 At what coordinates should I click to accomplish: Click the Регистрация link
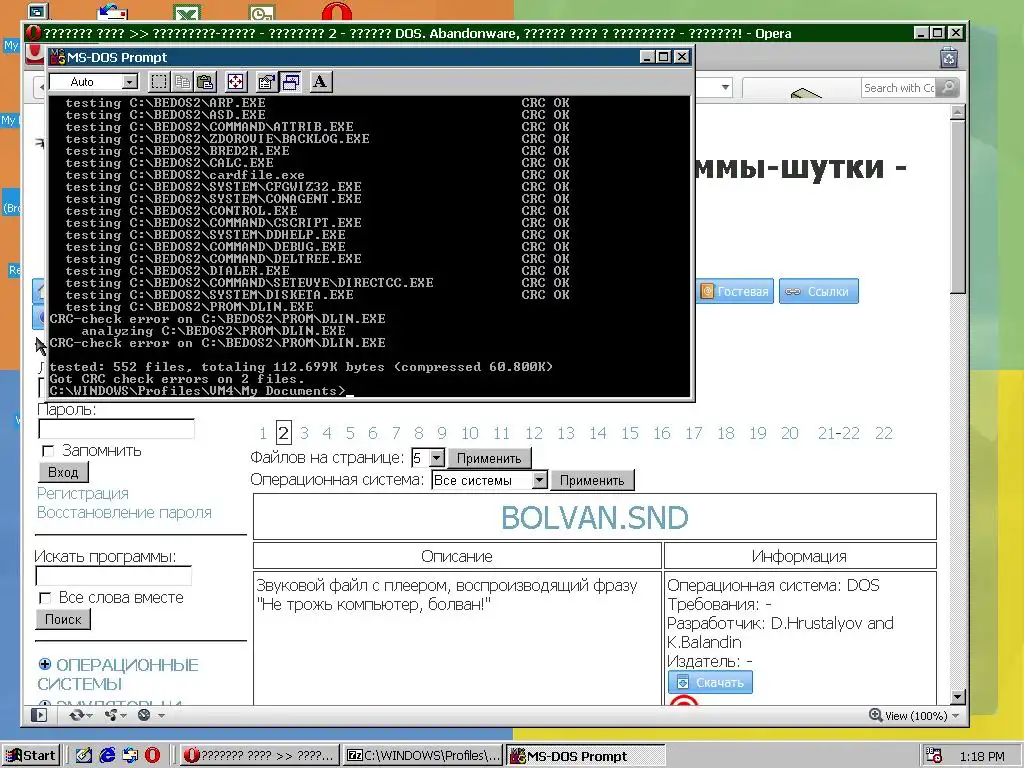tap(83, 493)
